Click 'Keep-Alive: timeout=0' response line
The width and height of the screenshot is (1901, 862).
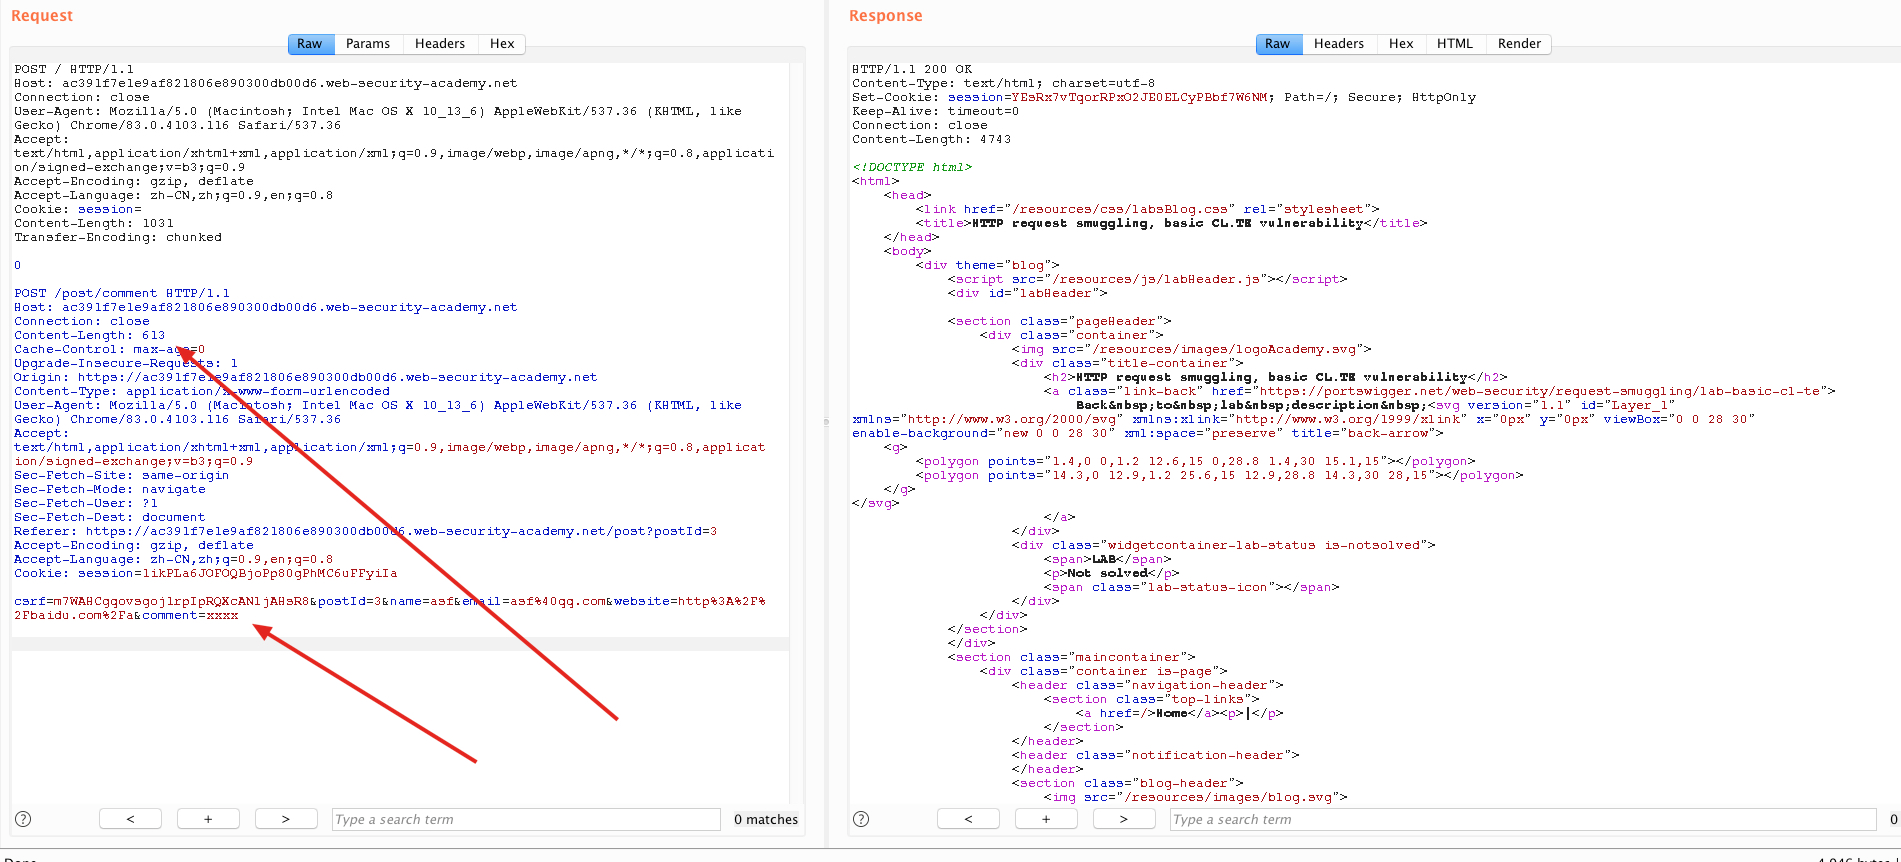click(x=936, y=112)
